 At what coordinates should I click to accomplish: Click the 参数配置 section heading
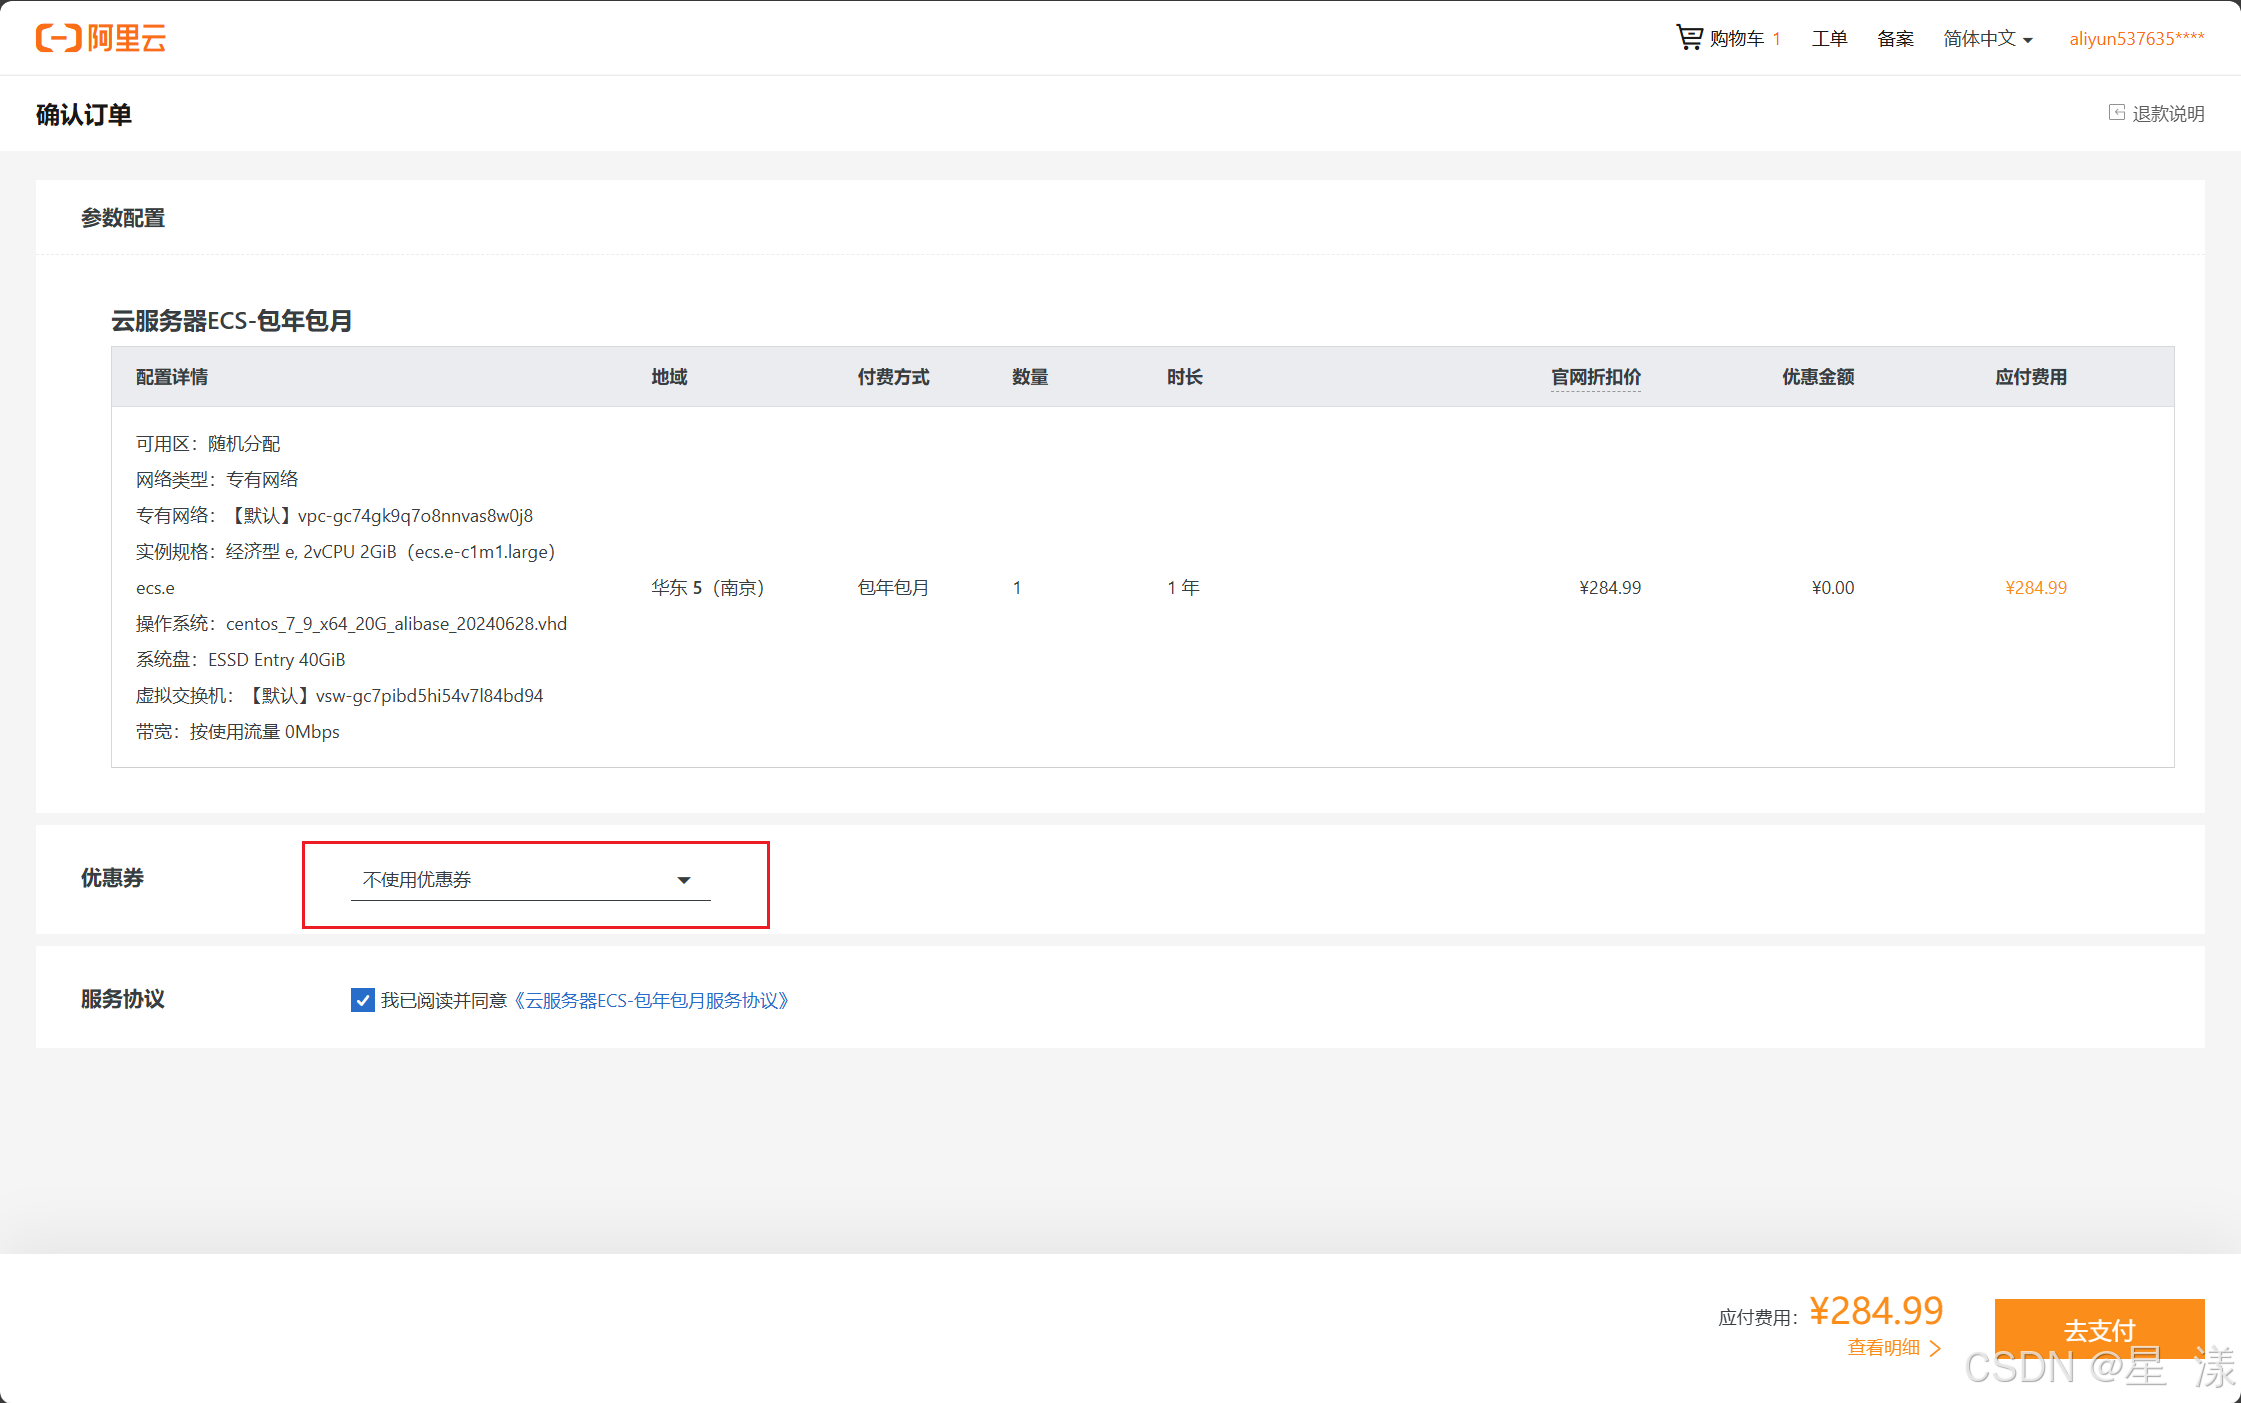(123, 217)
